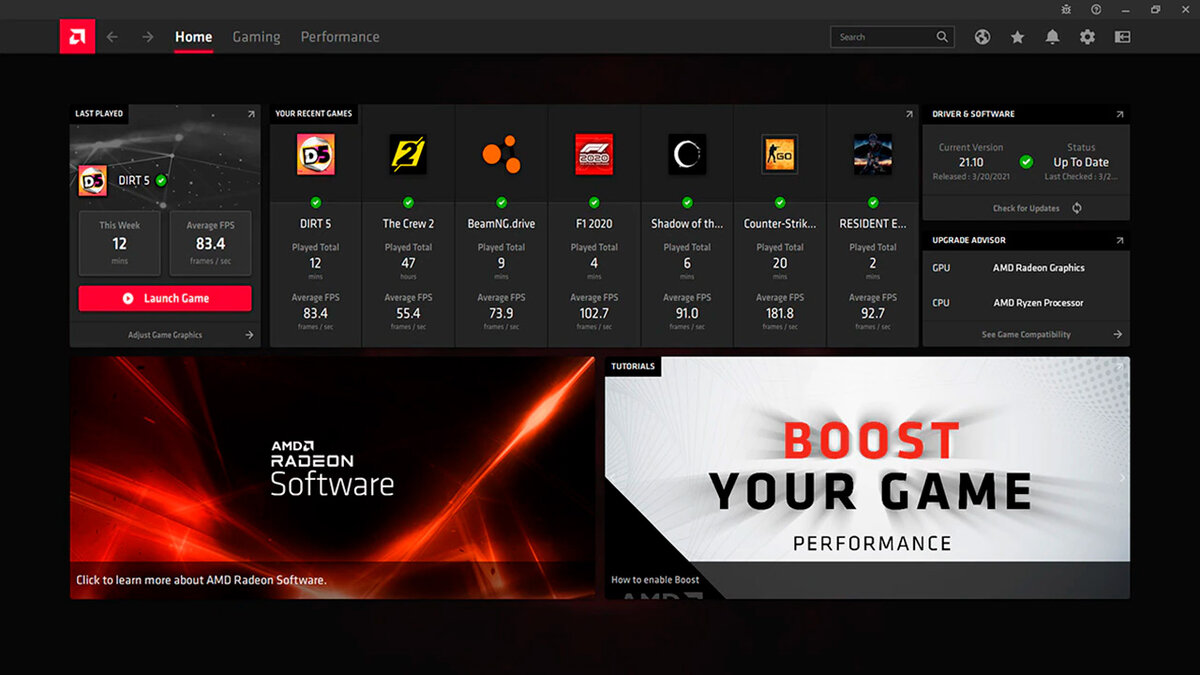The image size is (1200, 675).
Task: Switch to the Gaming tab
Action: [256, 37]
